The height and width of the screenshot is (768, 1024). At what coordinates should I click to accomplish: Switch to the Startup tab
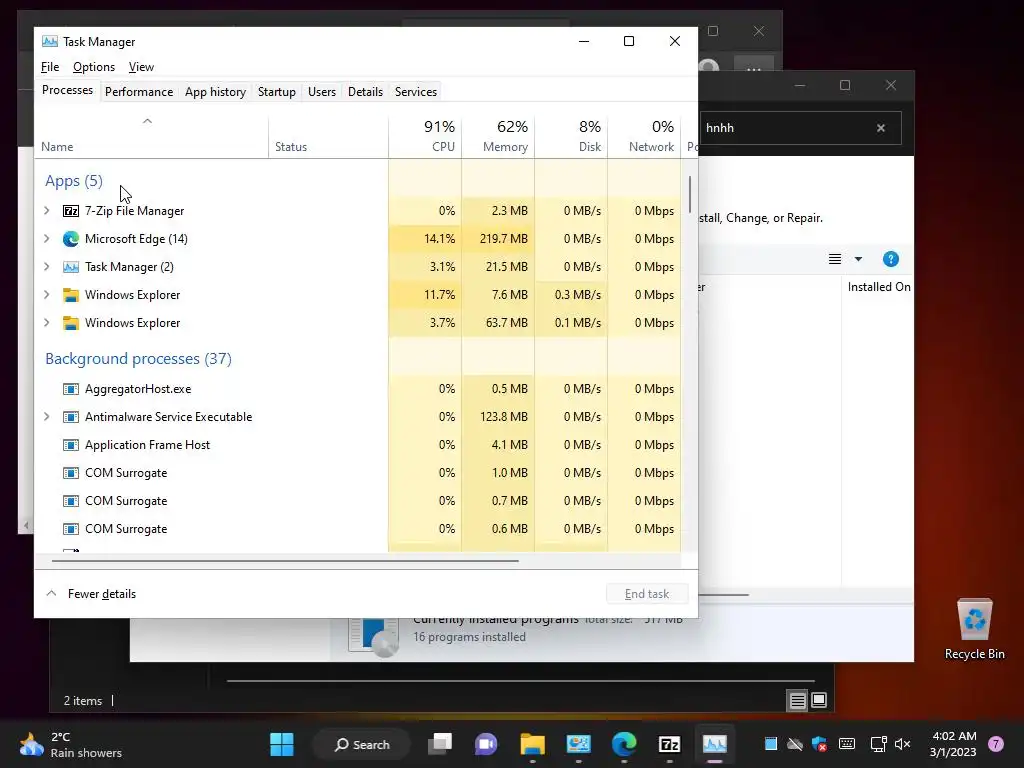coord(276,92)
